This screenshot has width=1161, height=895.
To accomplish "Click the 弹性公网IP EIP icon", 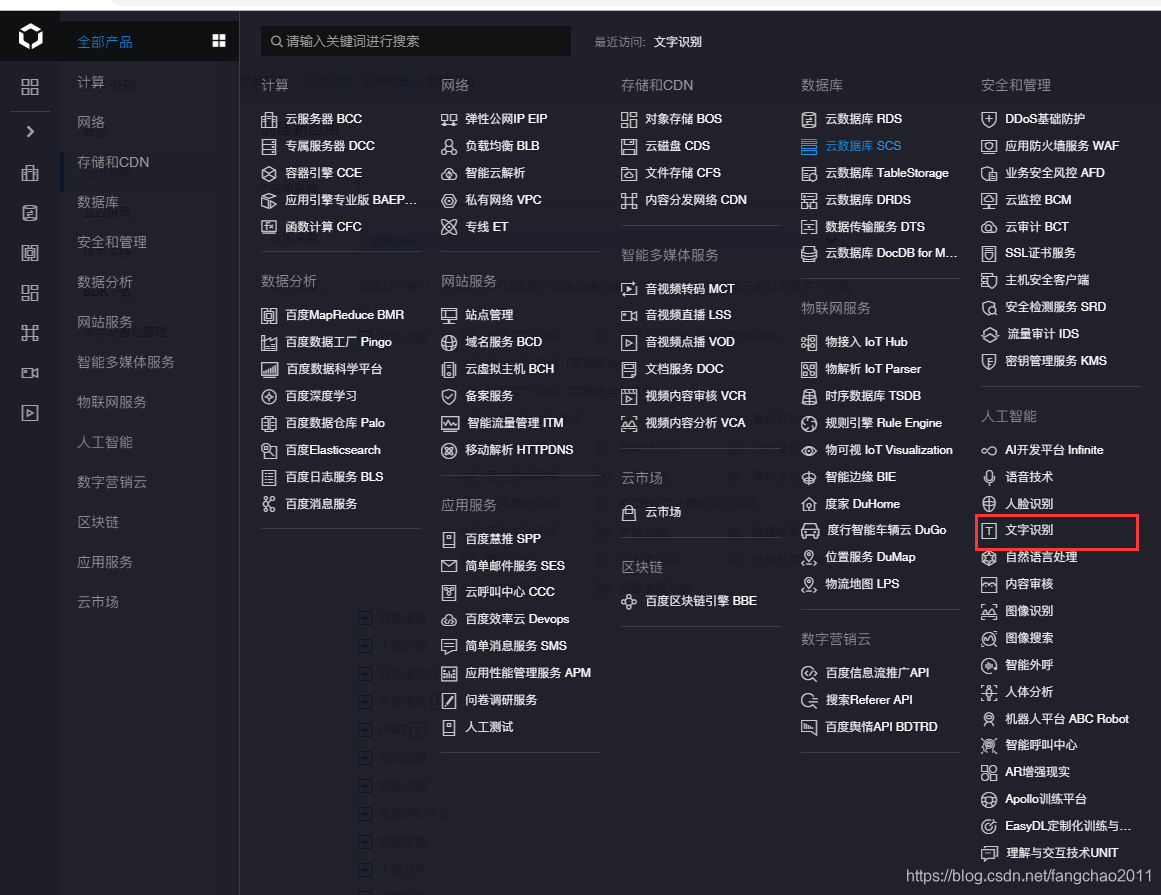I will point(449,120).
